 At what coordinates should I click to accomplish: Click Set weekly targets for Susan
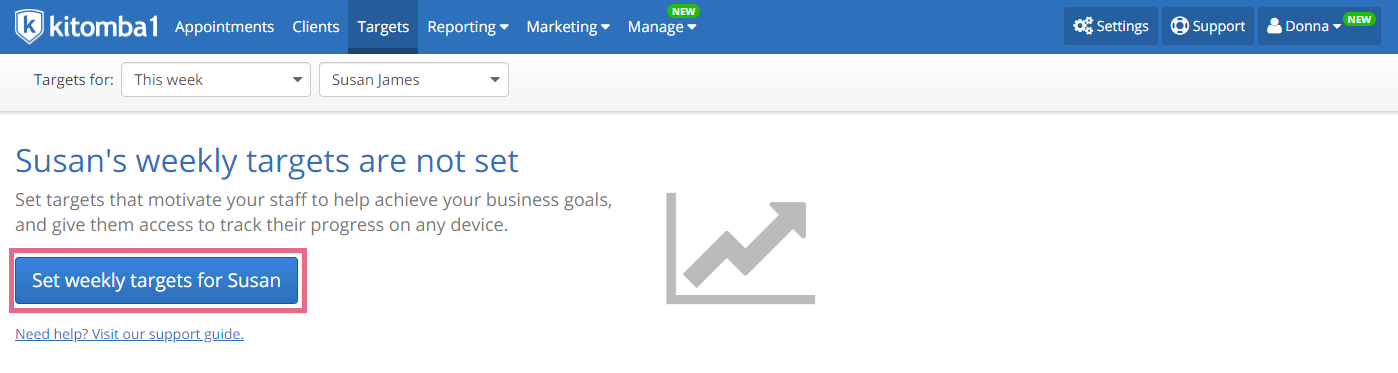157,280
